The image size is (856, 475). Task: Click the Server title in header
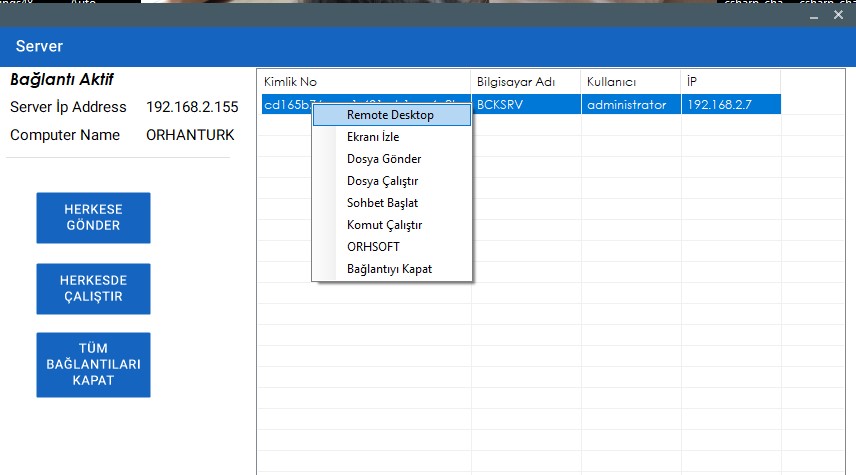[x=39, y=46]
